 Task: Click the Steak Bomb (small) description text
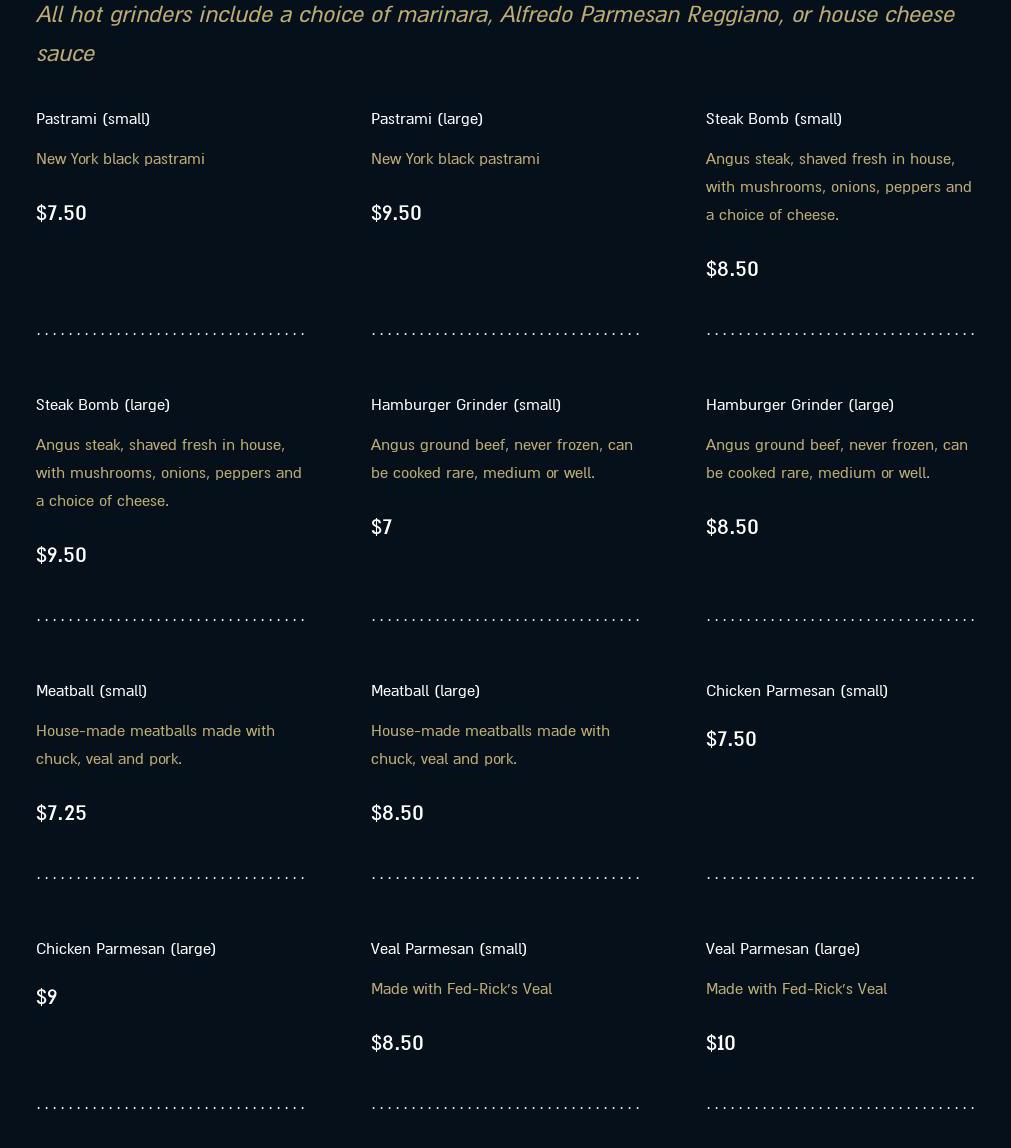(839, 187)
